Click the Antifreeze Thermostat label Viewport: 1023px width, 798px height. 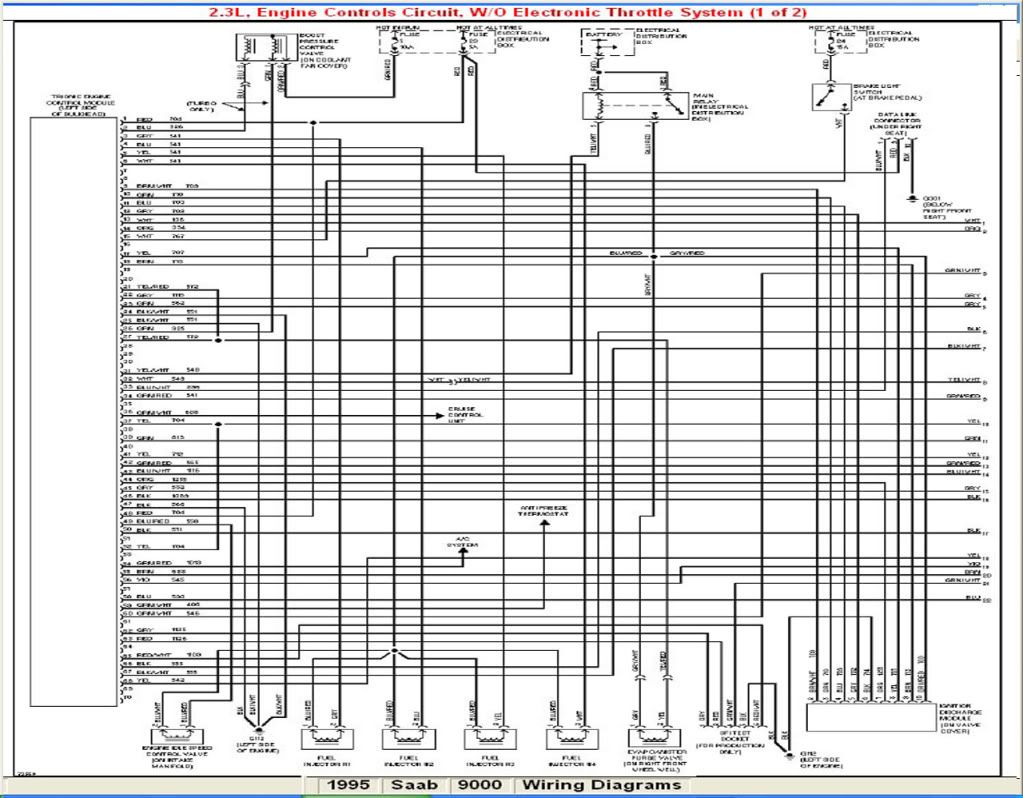tap(543, 511)
